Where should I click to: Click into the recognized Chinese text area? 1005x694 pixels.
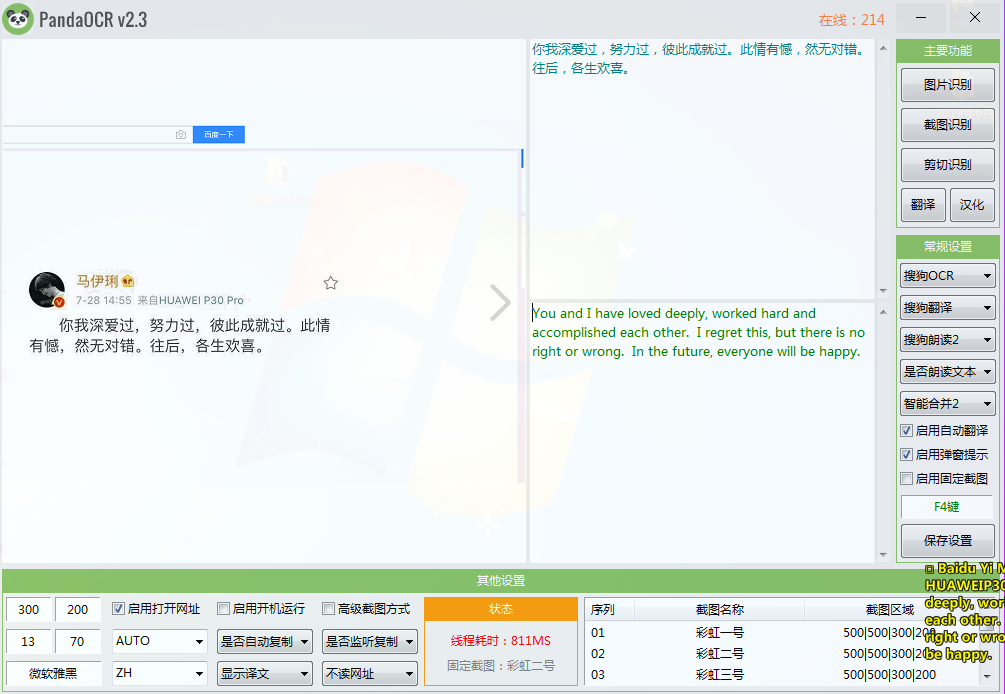point(702,168)
